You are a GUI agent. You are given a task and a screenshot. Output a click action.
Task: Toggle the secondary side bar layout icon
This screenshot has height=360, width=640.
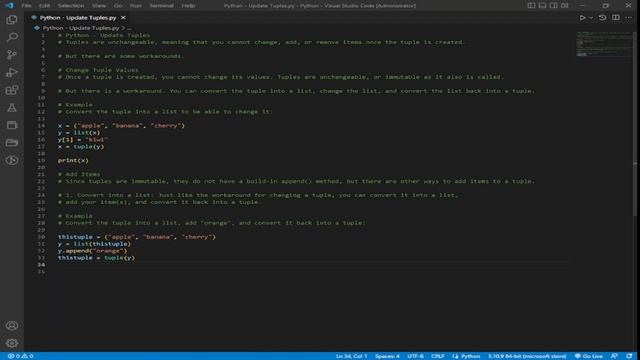[553, 6]
